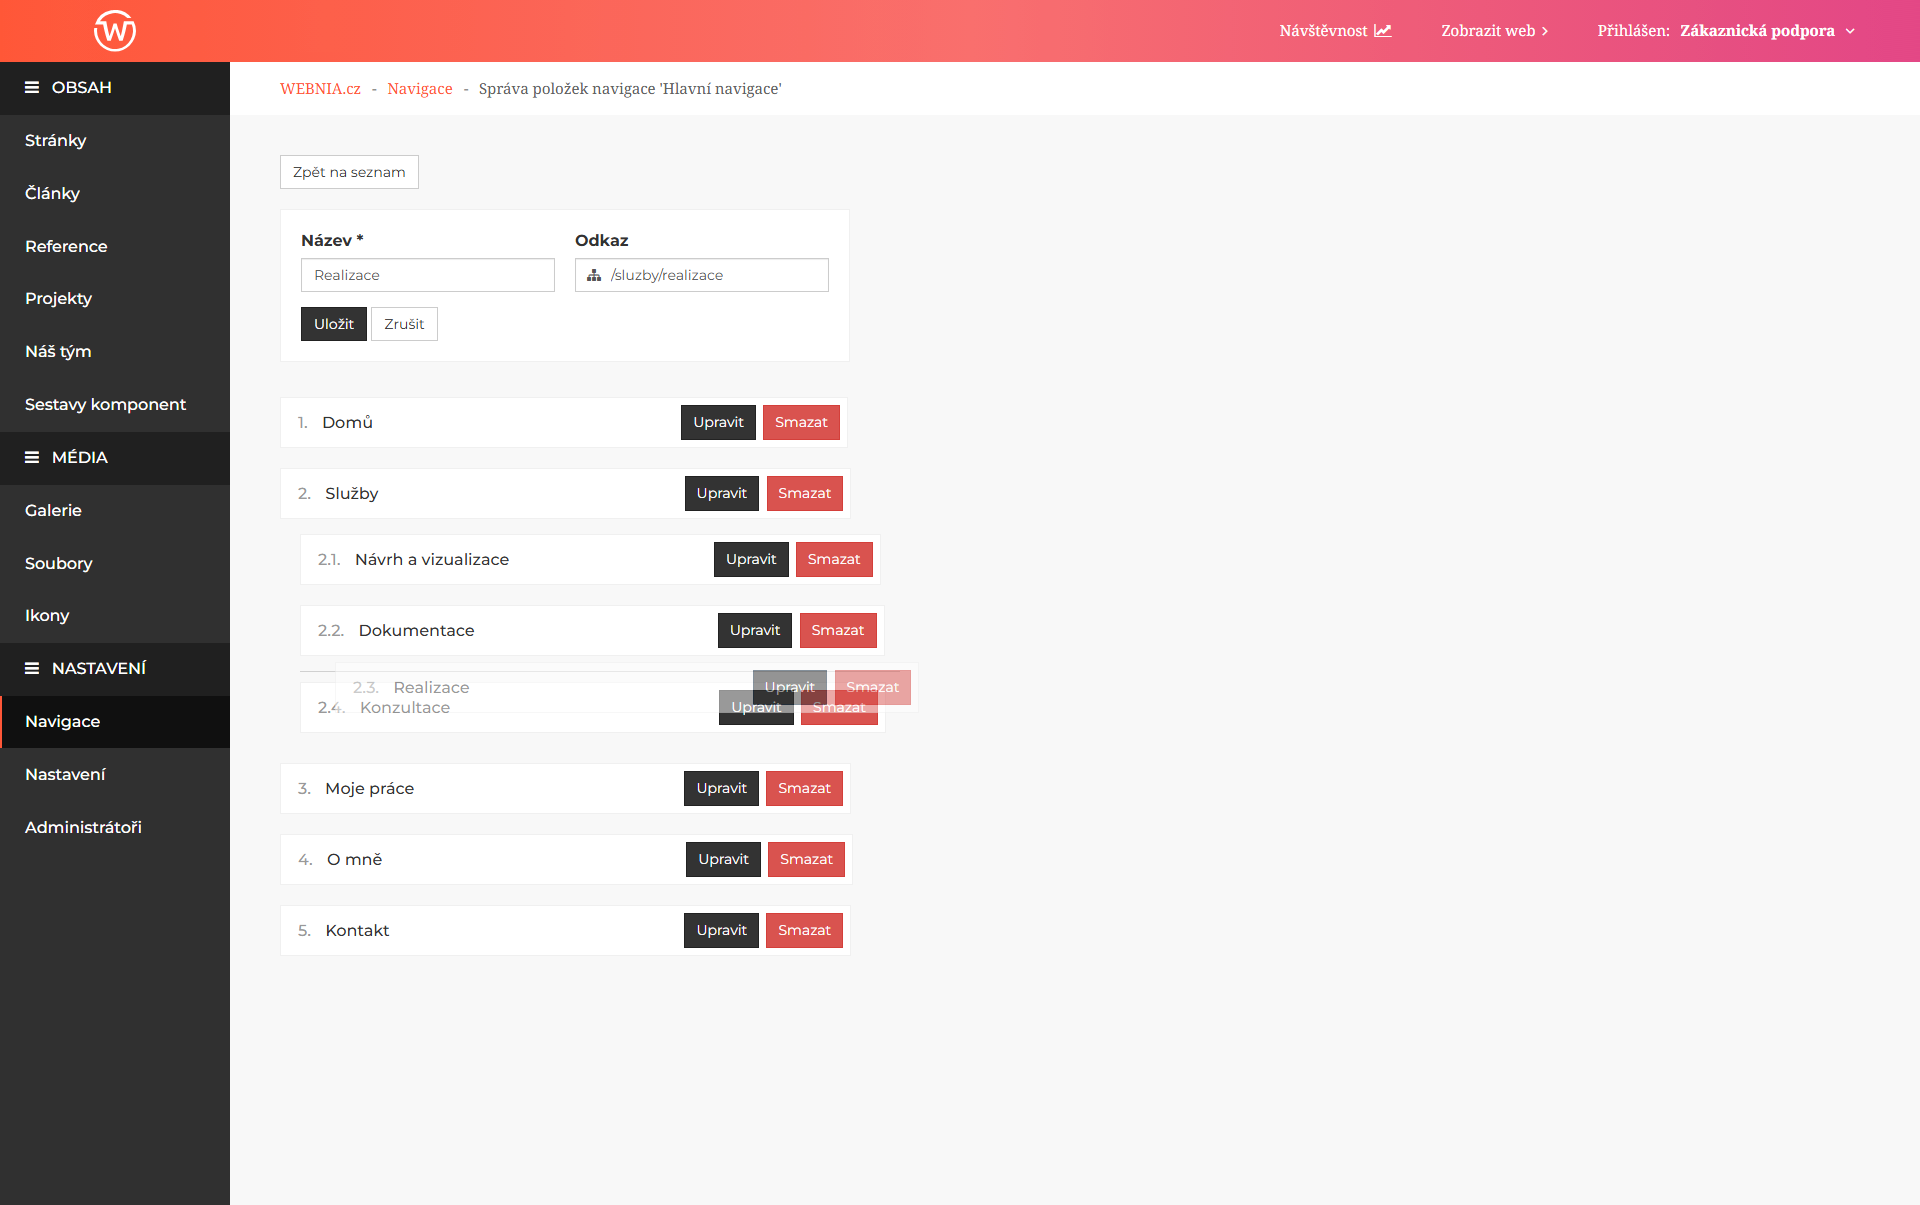The width and height of the screenshot is (1920, 1205).
Task: Click Upravit for Služby
Action: (x=722, y=493)
